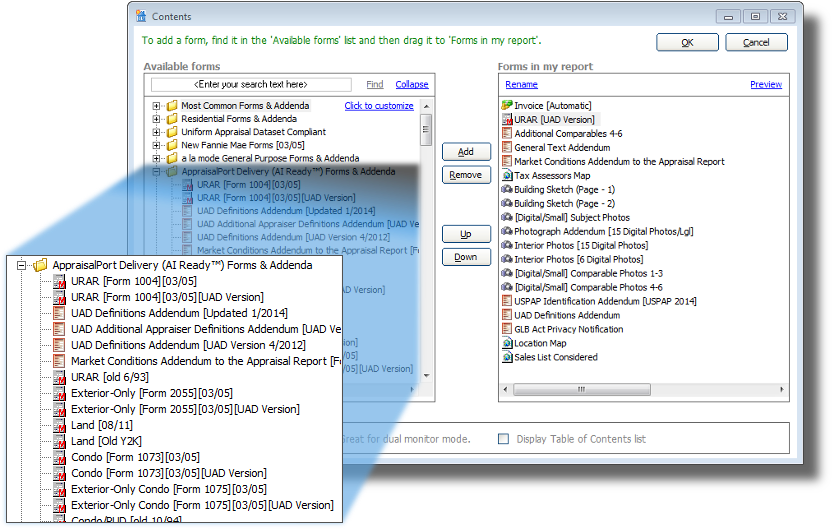The image size is (832, 529).
Task: Click the Sales List Considered icon
Action: tap(507, 357)
